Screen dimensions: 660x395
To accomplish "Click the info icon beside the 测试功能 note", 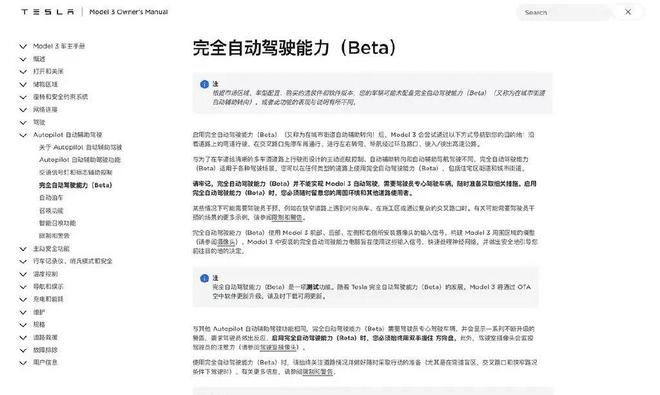I will (x=205, y=278).
